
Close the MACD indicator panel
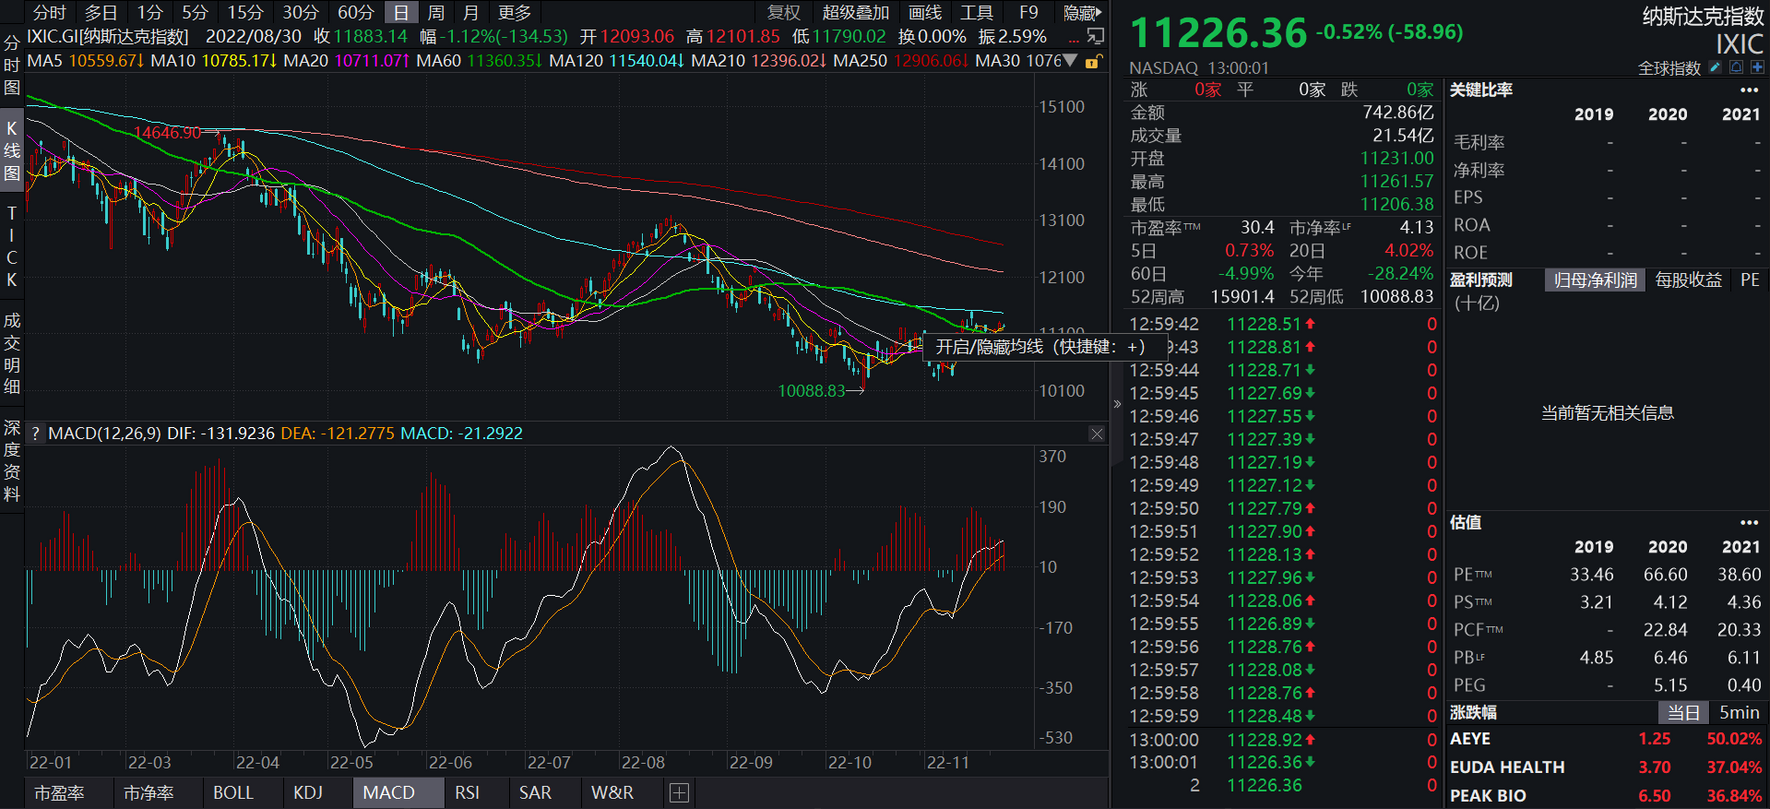point(1097,433)
